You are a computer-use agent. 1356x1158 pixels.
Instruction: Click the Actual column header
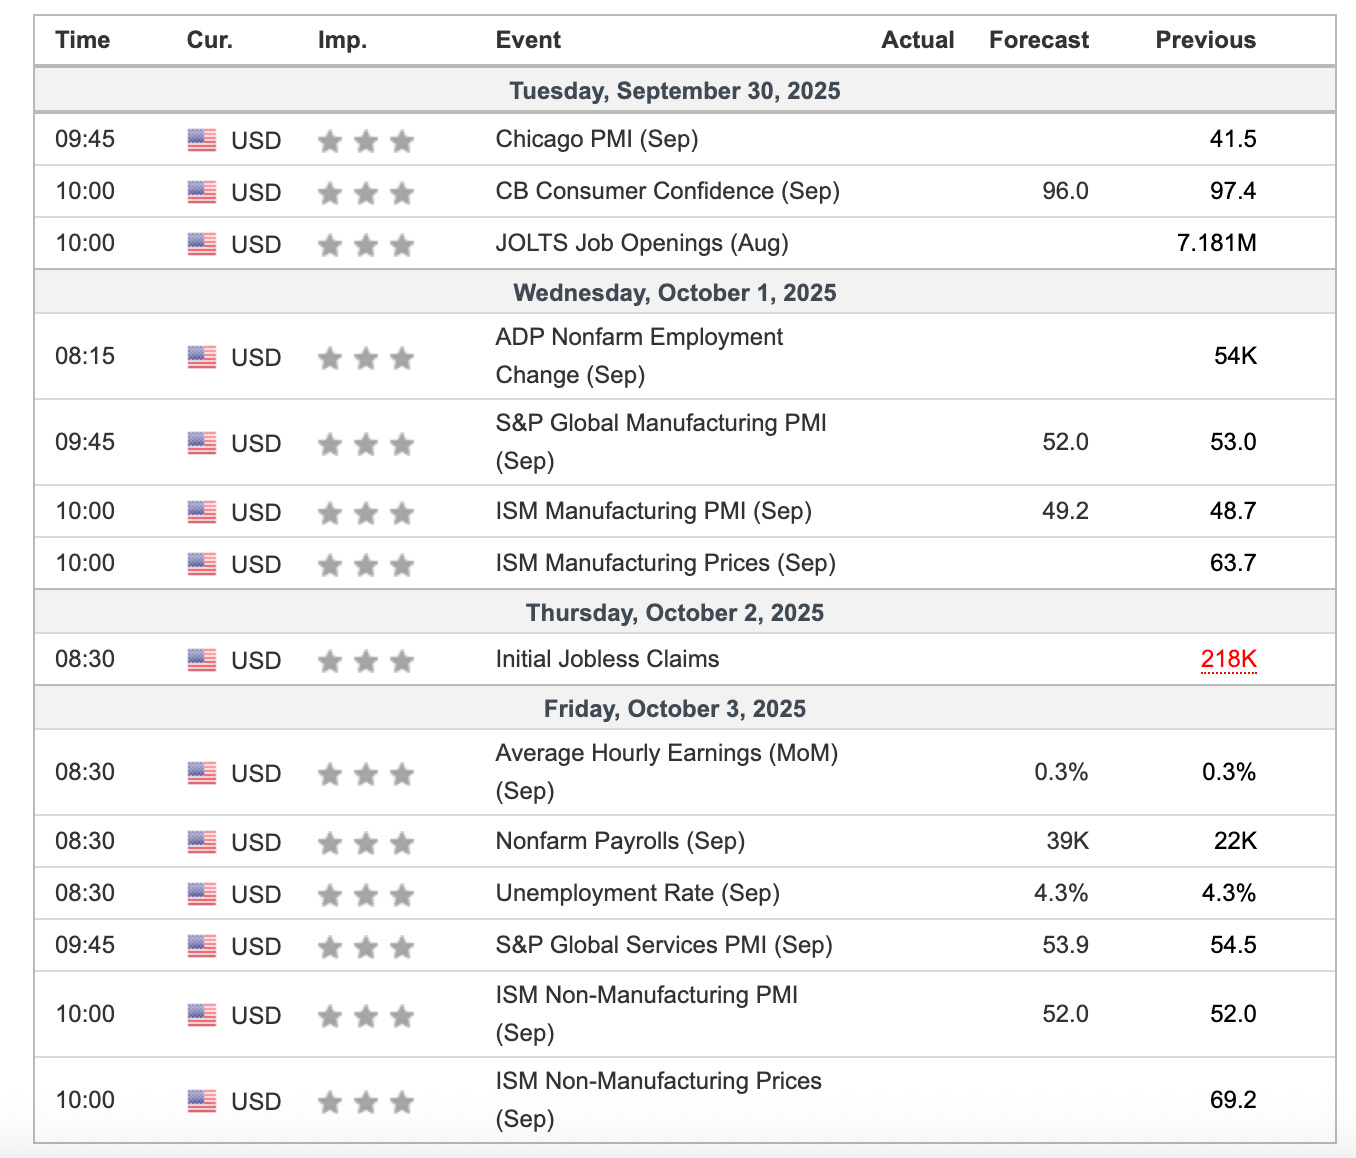(918, 40)
